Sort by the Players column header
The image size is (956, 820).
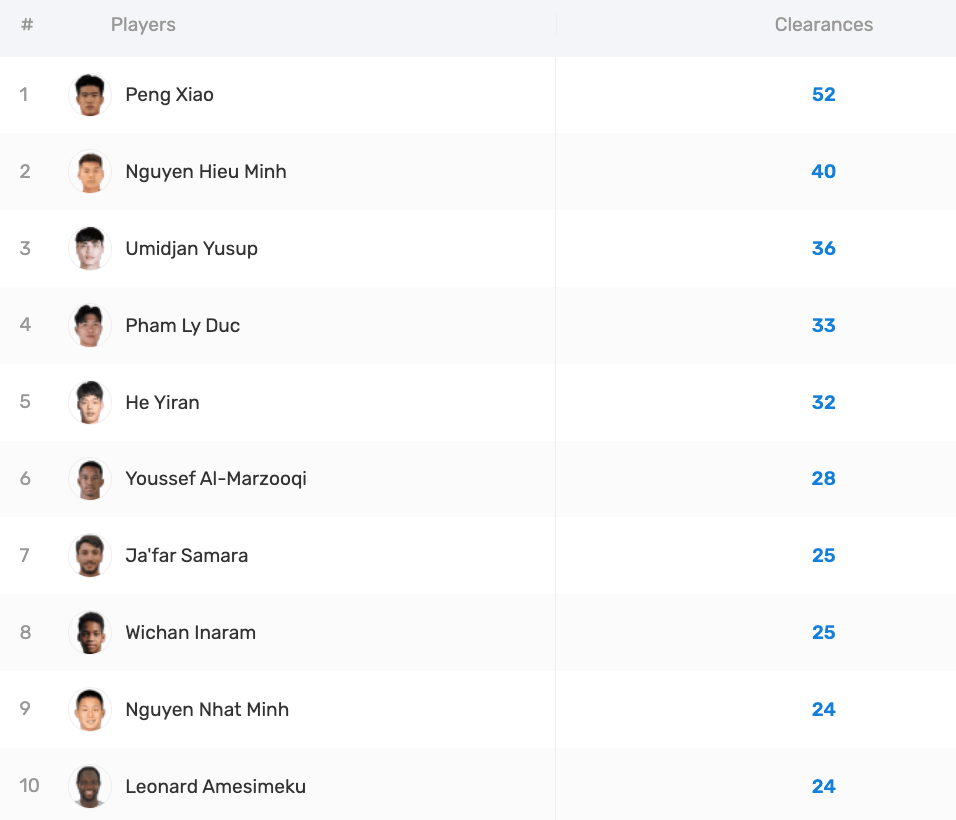(x=143, y=24)
